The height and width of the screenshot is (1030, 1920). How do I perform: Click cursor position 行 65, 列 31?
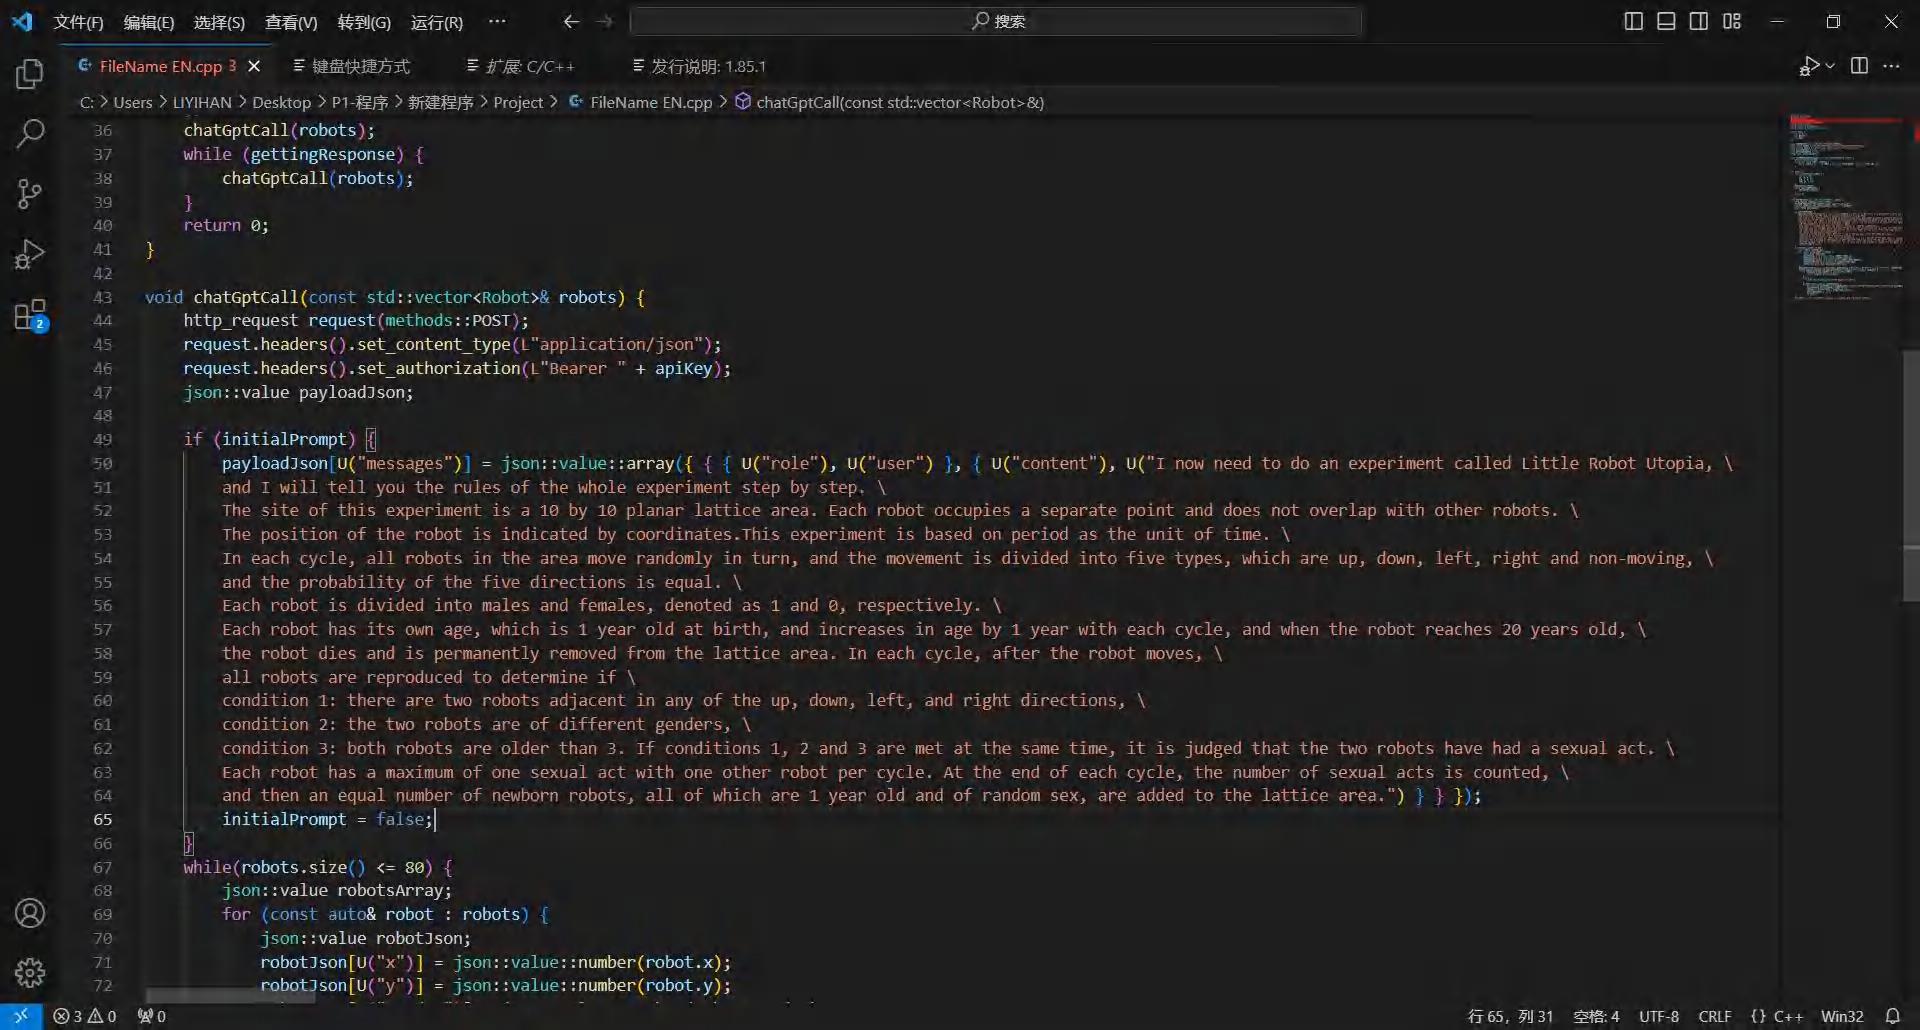pos(1510,1016)
